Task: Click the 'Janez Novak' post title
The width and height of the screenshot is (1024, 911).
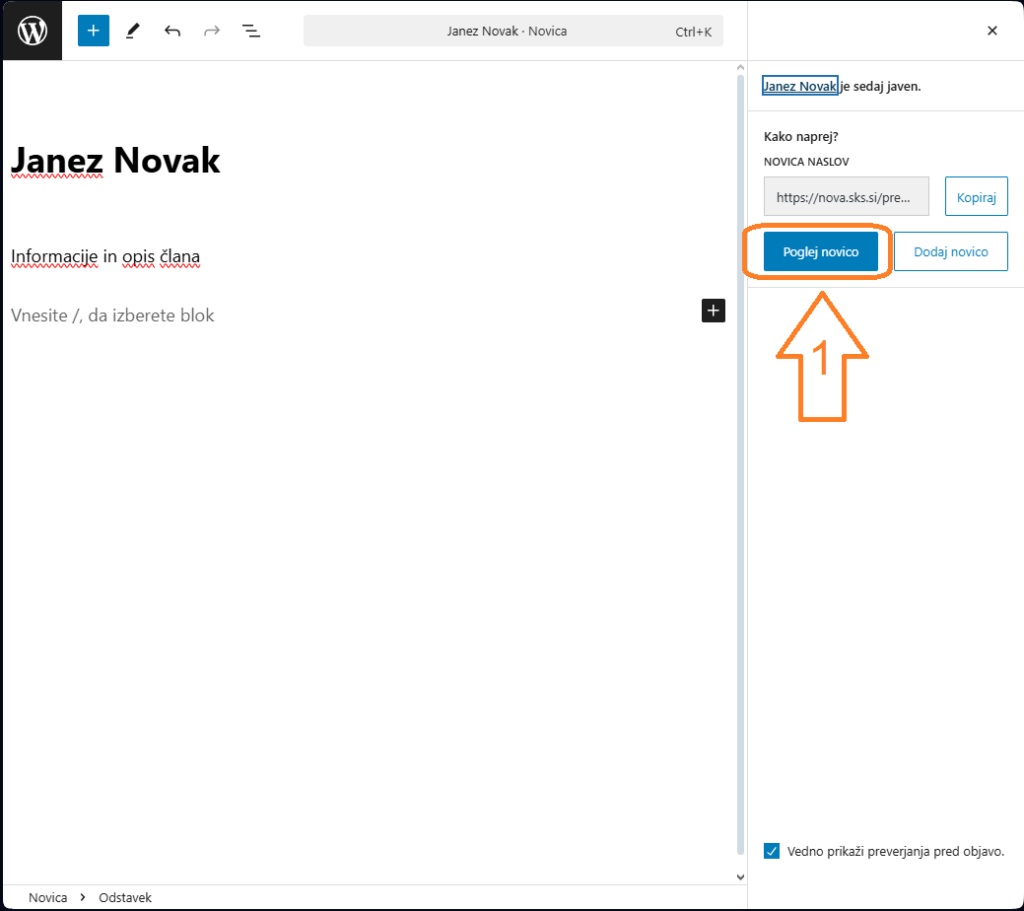Action: (115, 160)
